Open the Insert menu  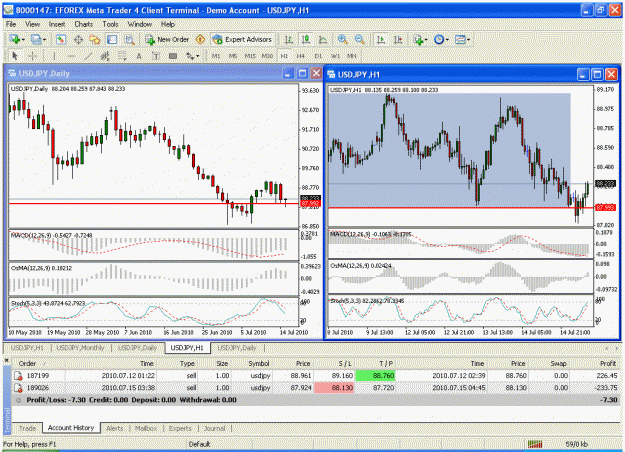57,24
